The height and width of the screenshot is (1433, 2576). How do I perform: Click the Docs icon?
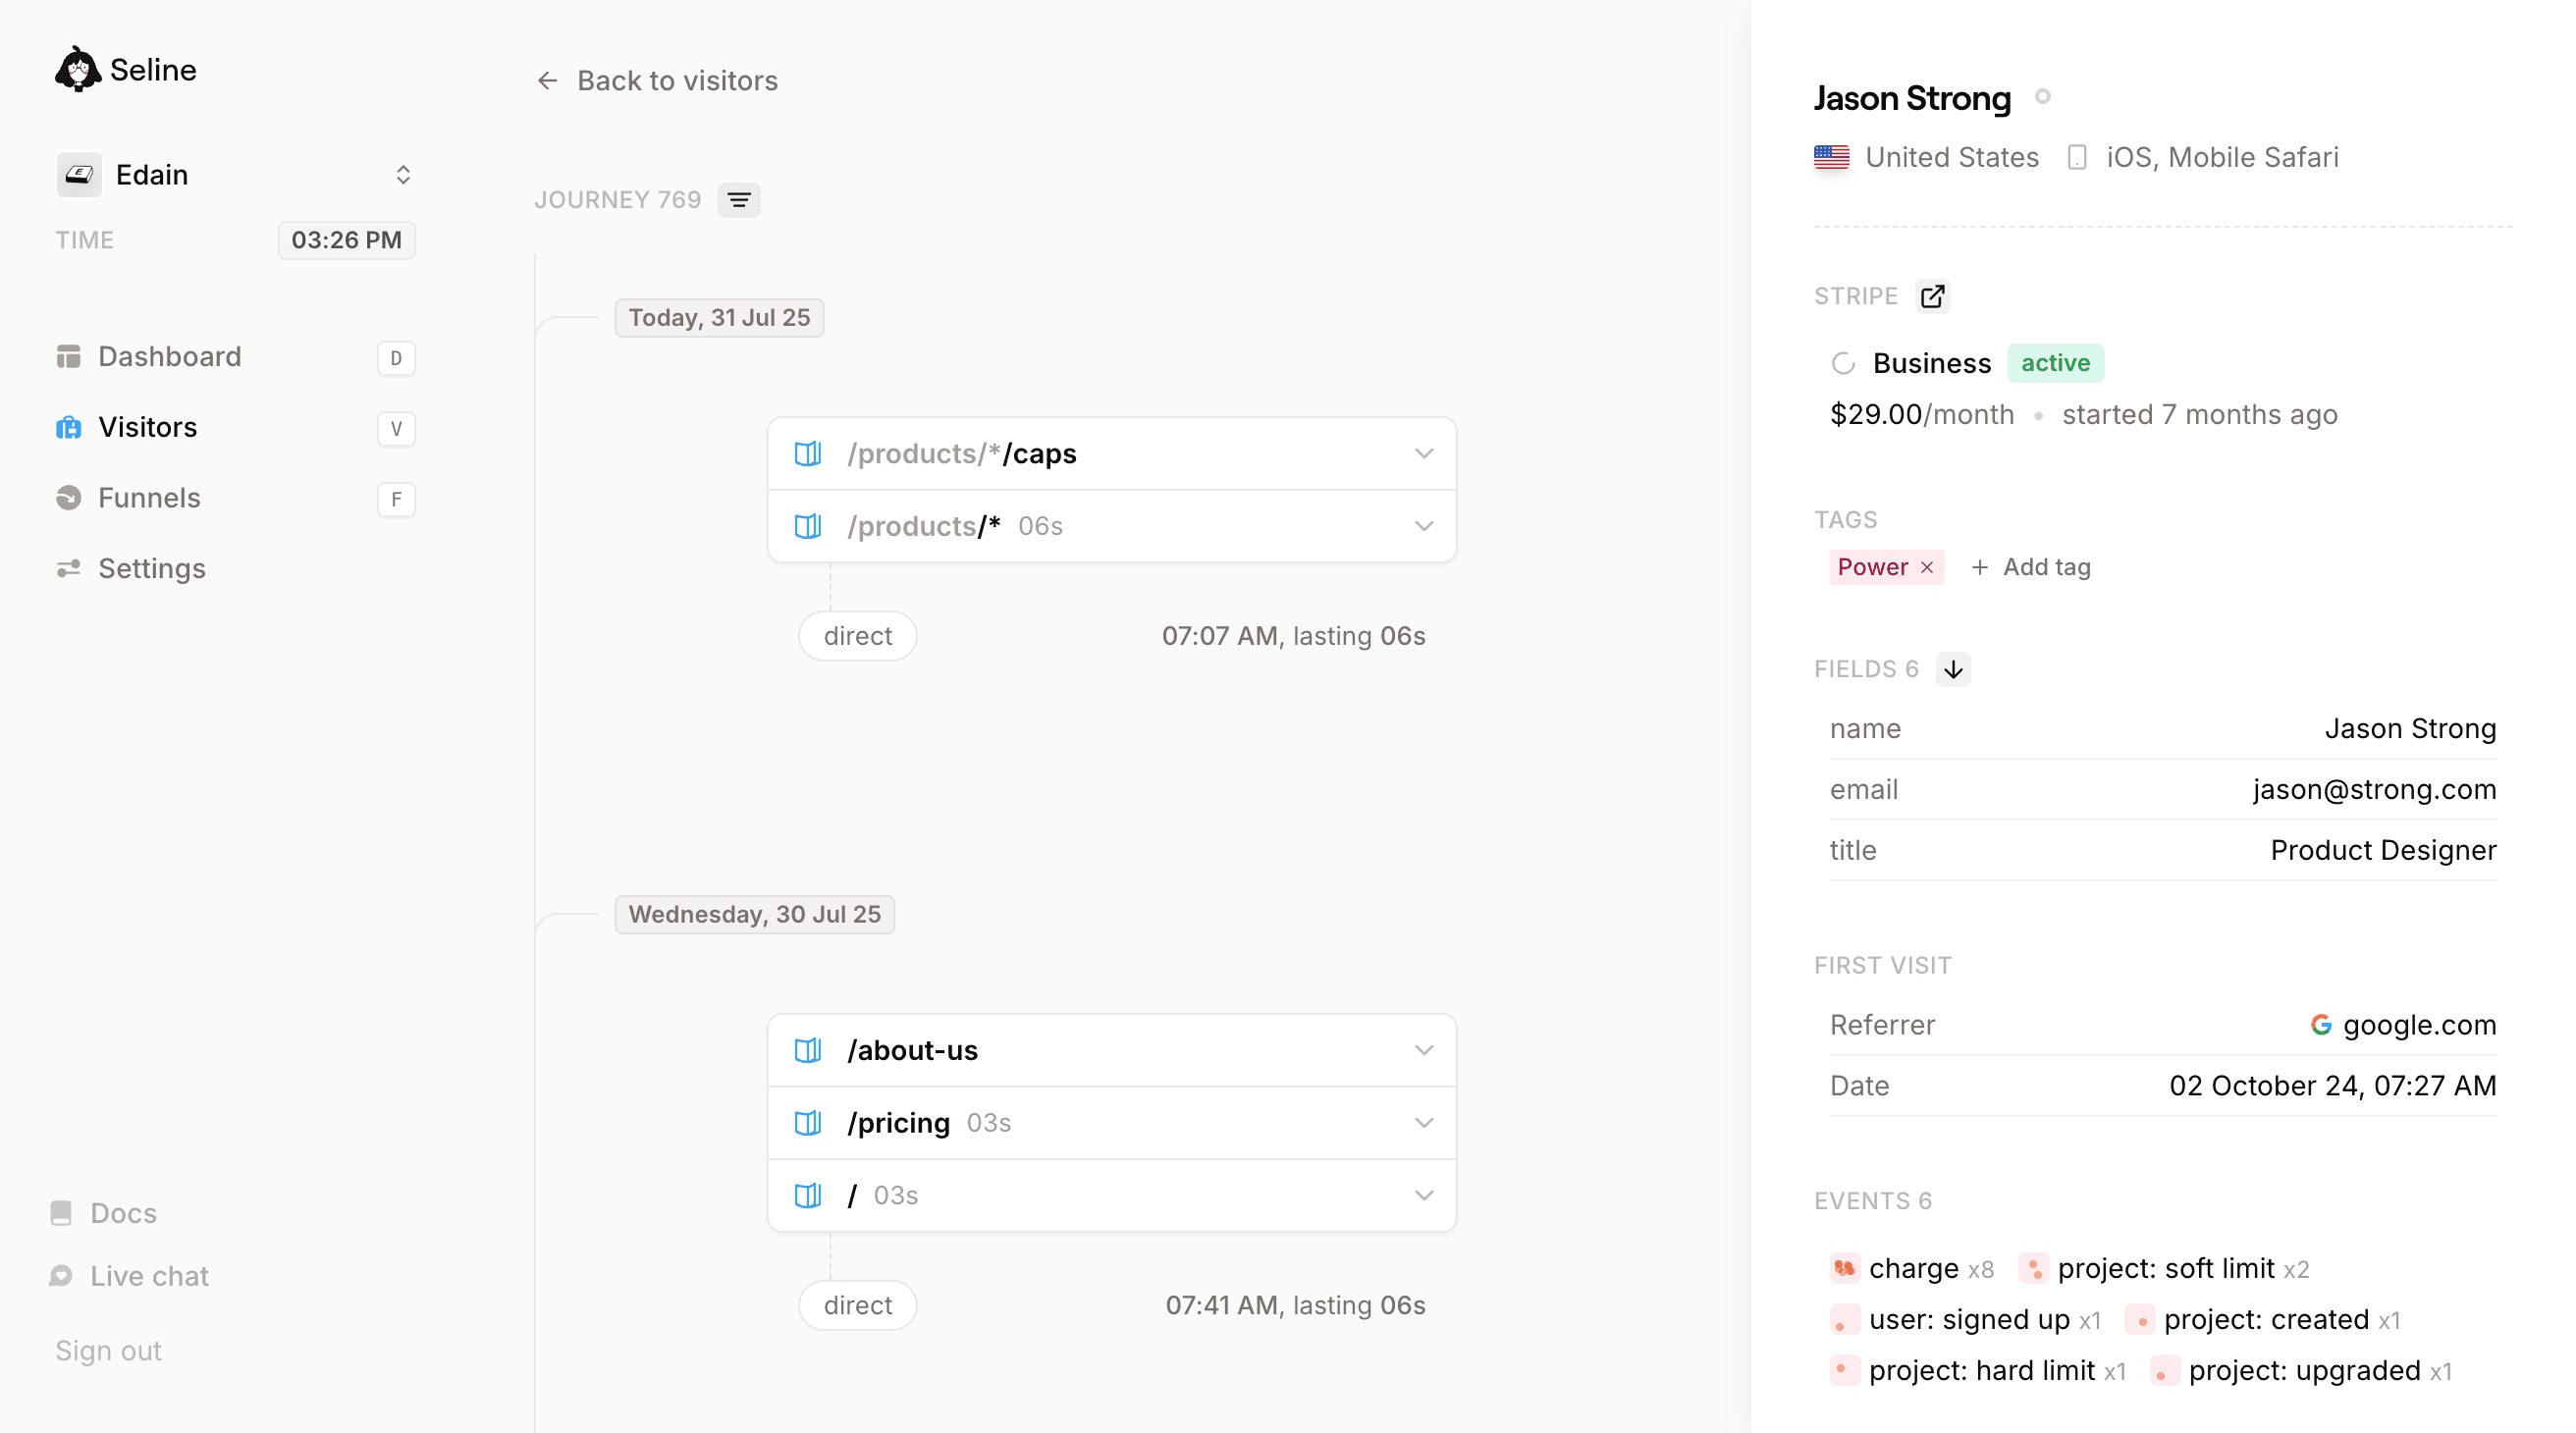coord(63,1212)
